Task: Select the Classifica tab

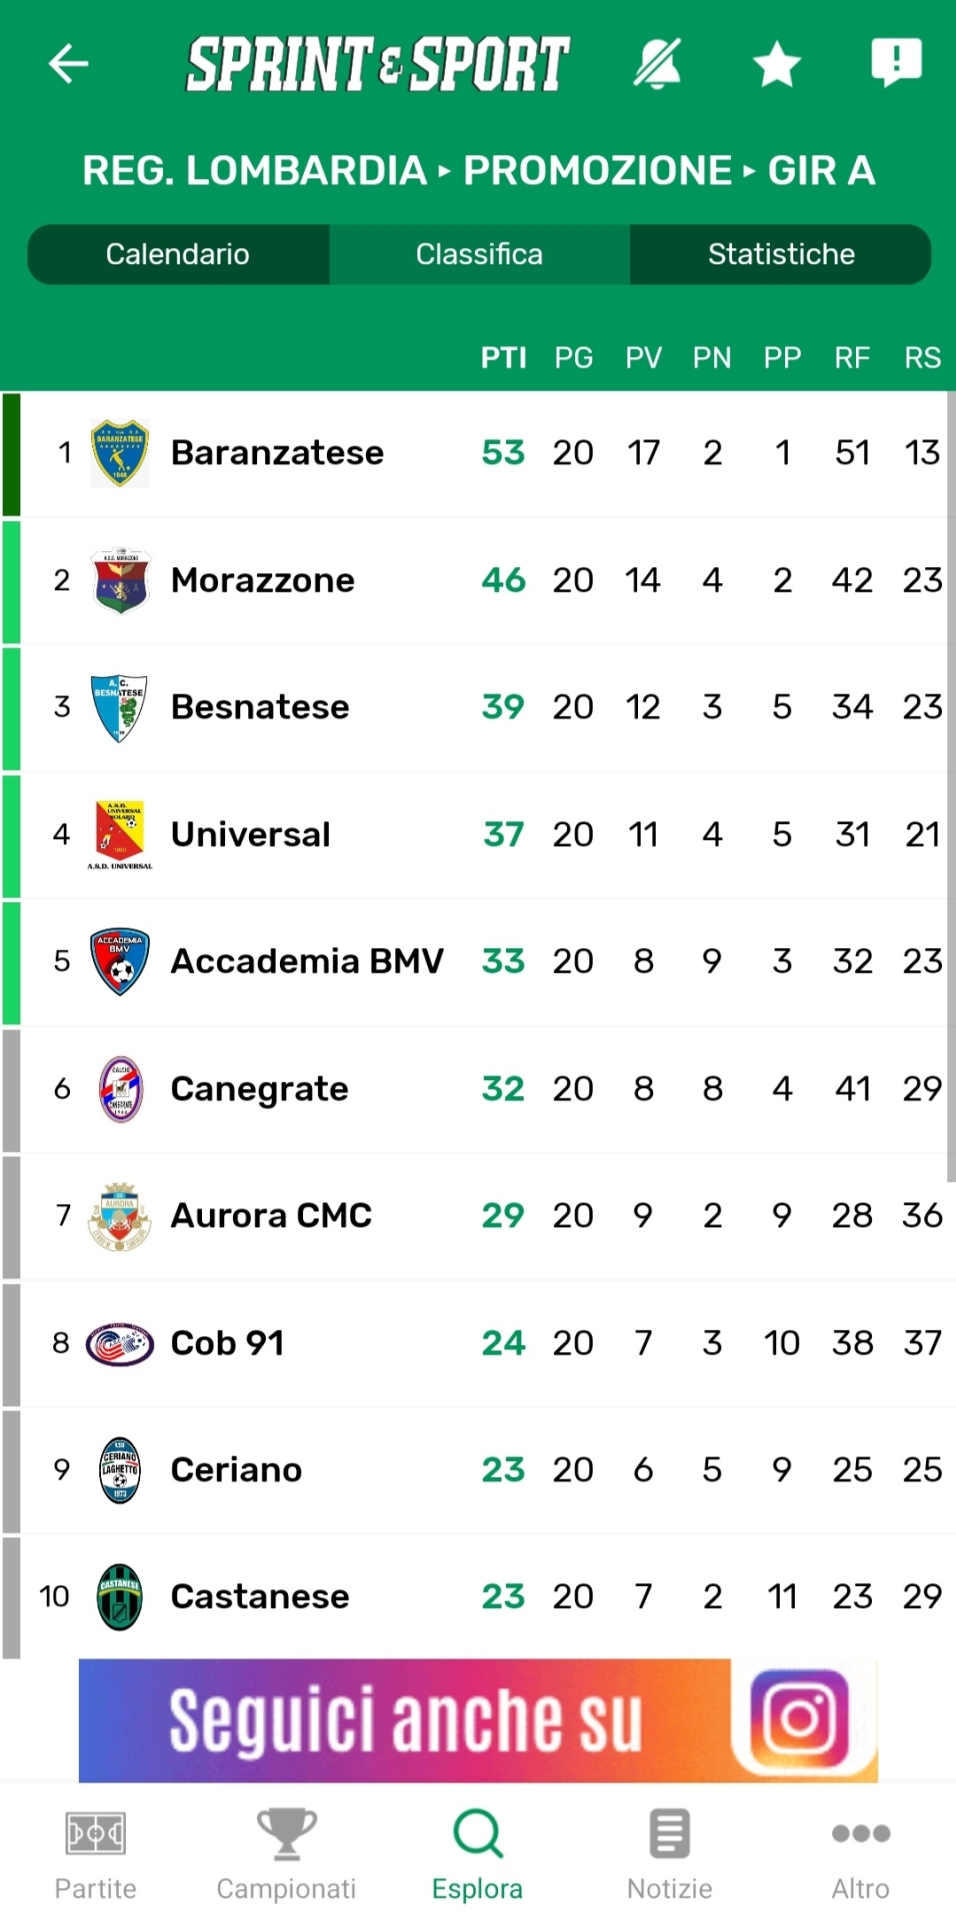Action: pos(479,254)
